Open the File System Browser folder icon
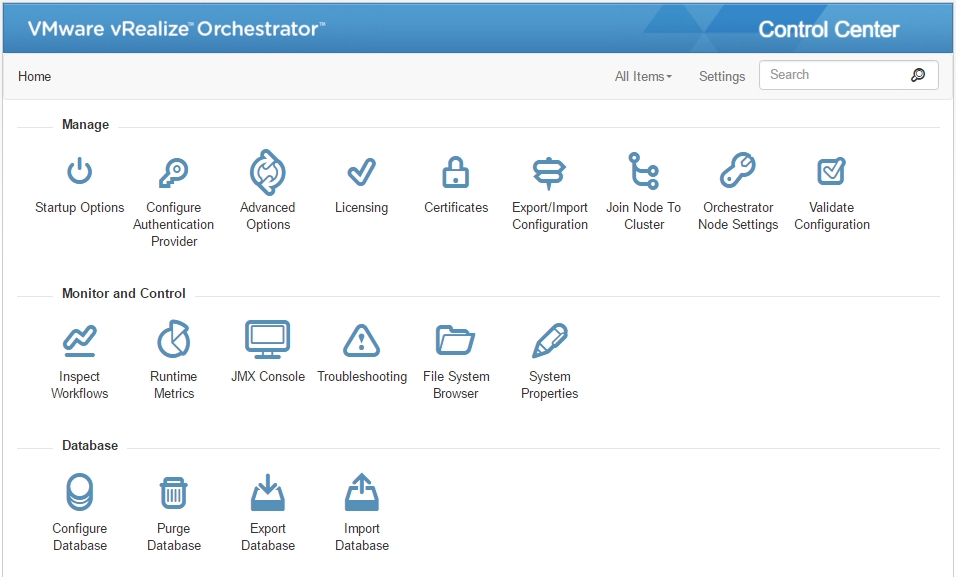This screenshot has width=956, height=577. [455, 340]
